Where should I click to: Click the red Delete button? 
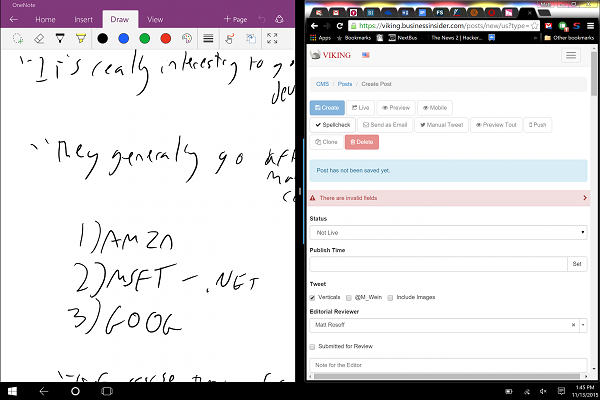[x=361, y=142]
